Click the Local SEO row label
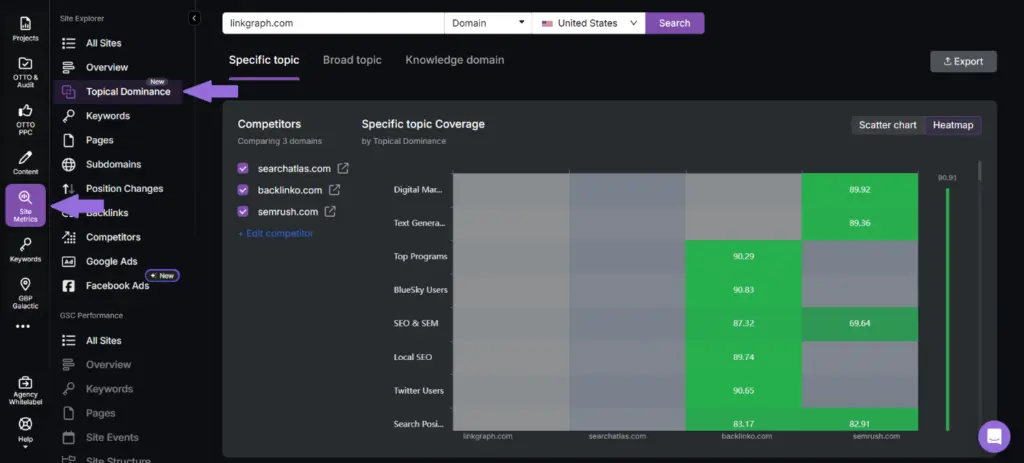1024x463 pixels. coord(412,357)
